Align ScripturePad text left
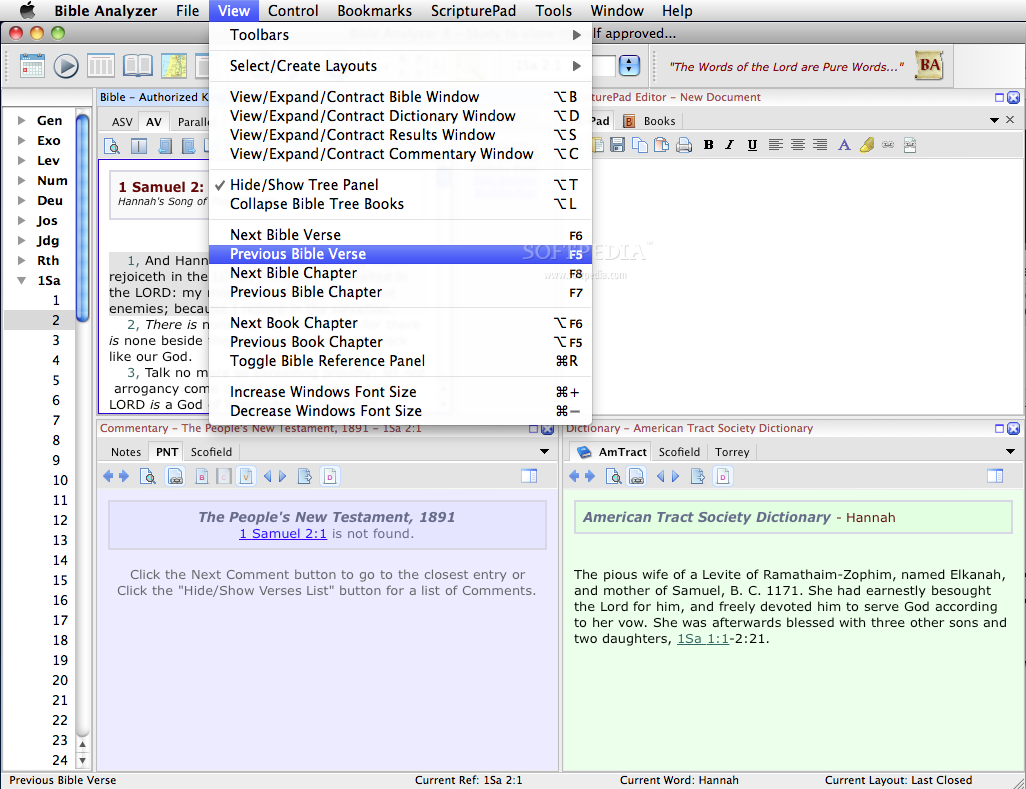The width and height of the screenshot is (1026, 789). point(775,145)
